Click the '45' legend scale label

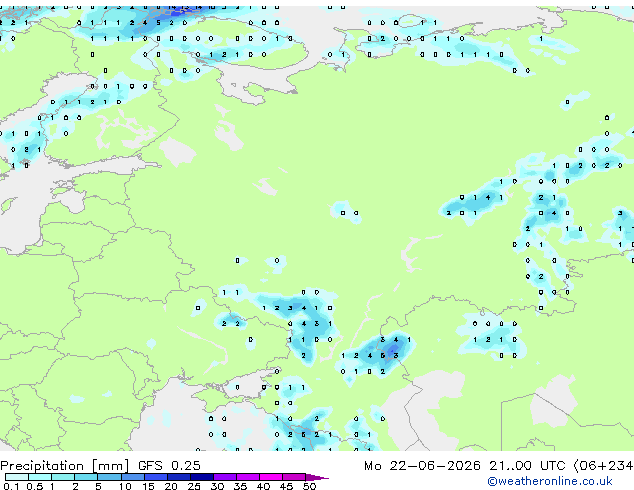click(286, 486)
